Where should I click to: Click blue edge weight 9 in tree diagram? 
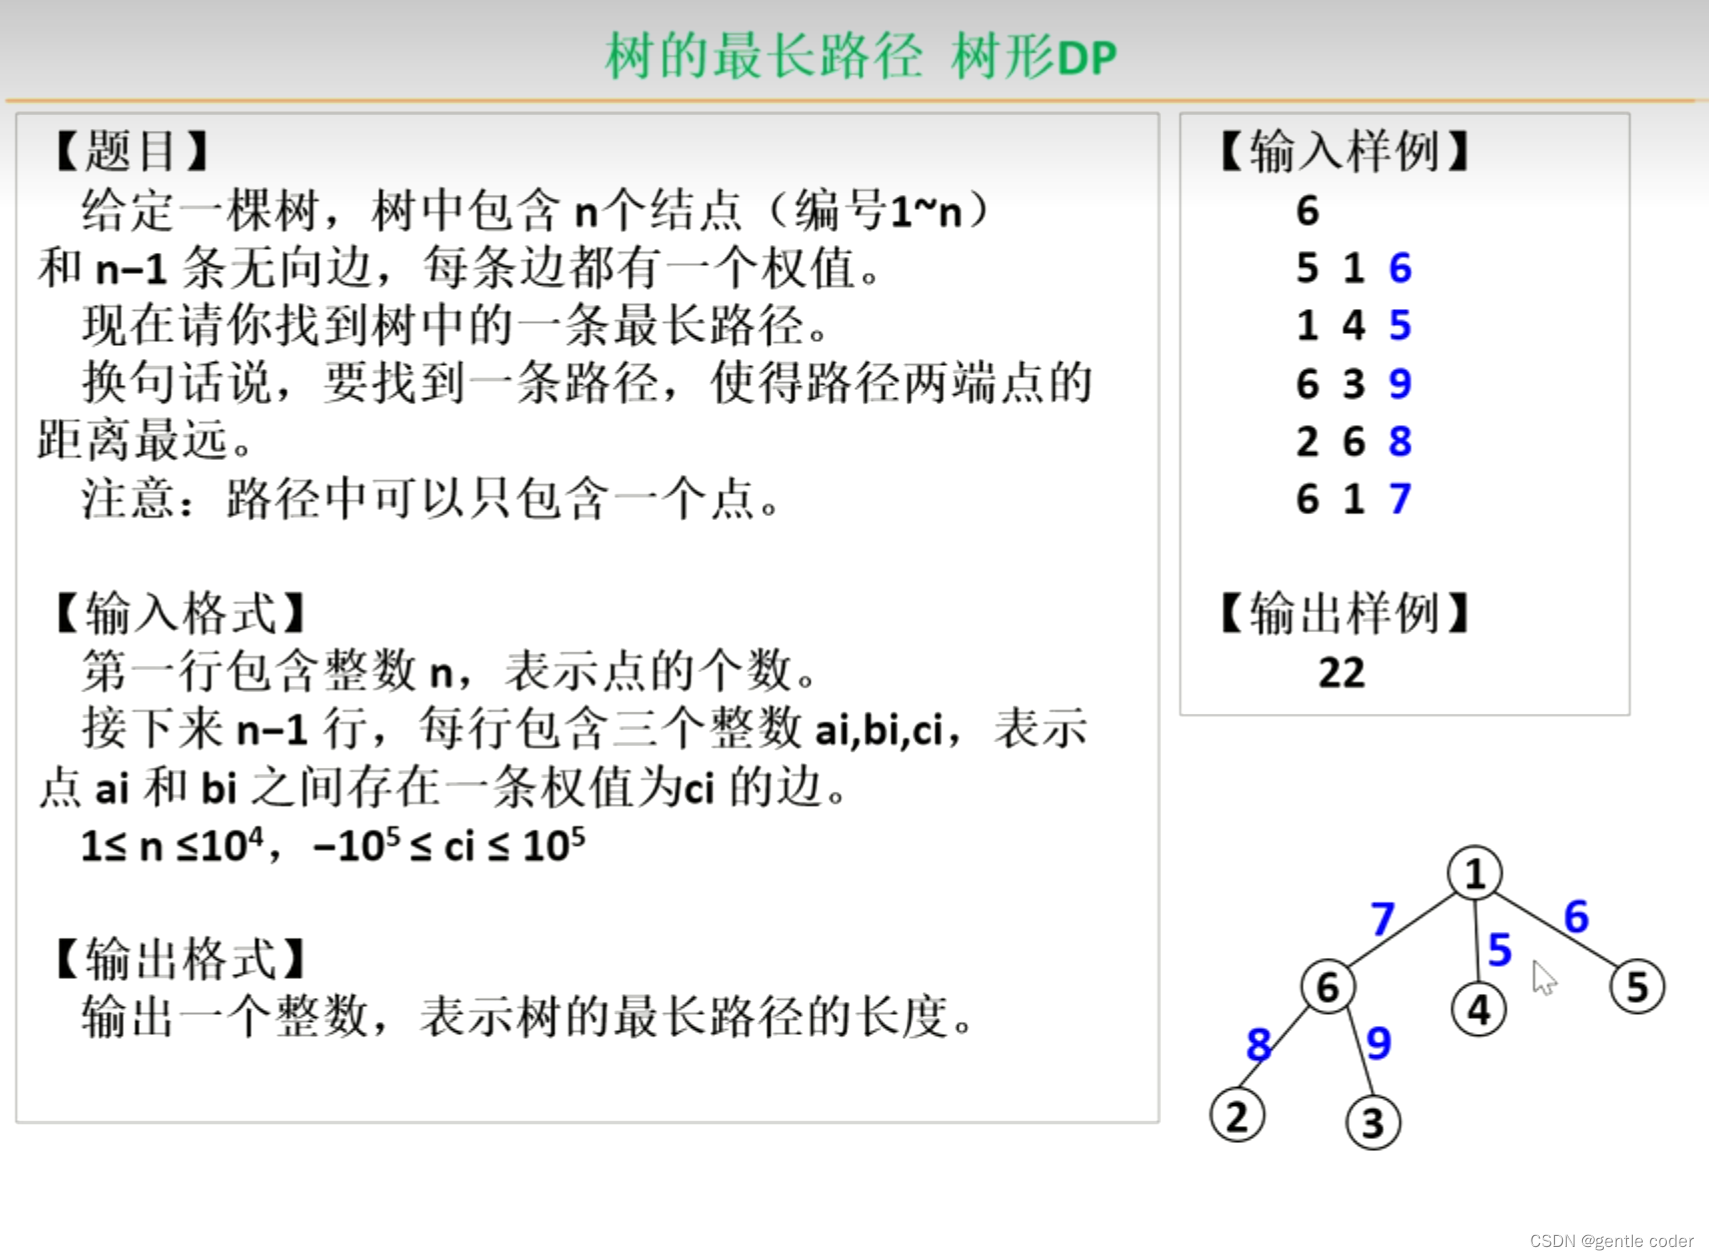1379,1043
